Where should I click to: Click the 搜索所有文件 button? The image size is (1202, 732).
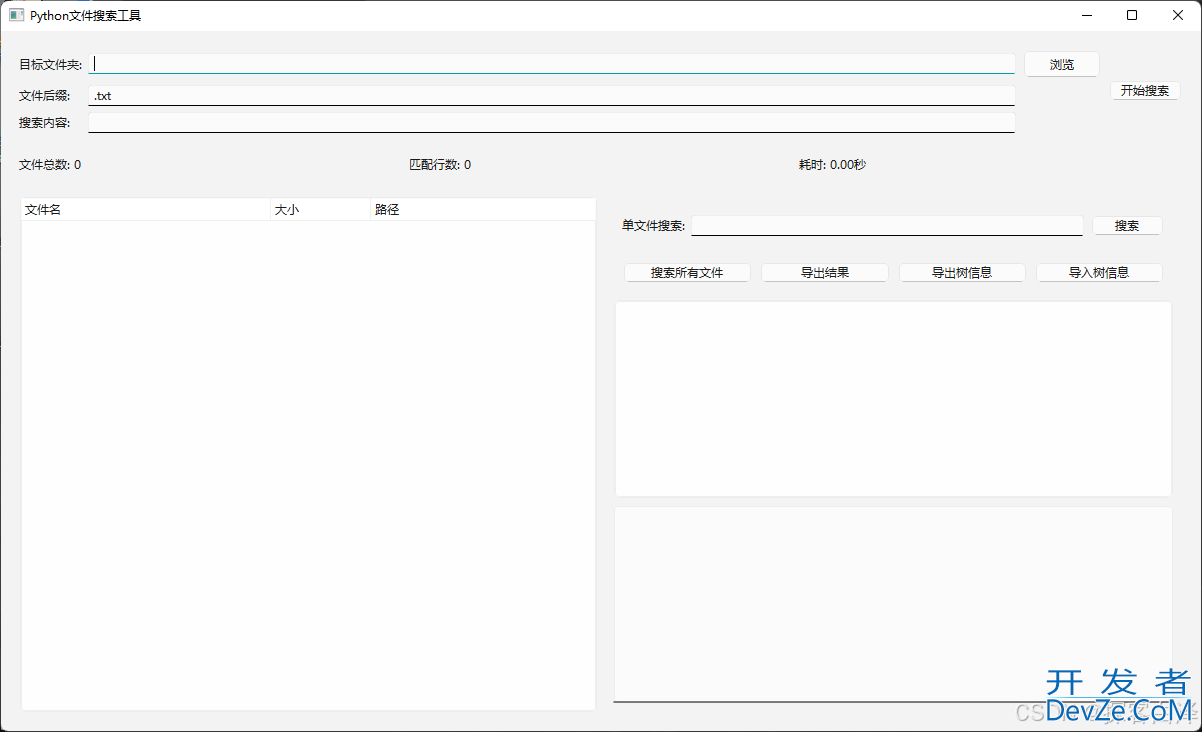(687, 273)
